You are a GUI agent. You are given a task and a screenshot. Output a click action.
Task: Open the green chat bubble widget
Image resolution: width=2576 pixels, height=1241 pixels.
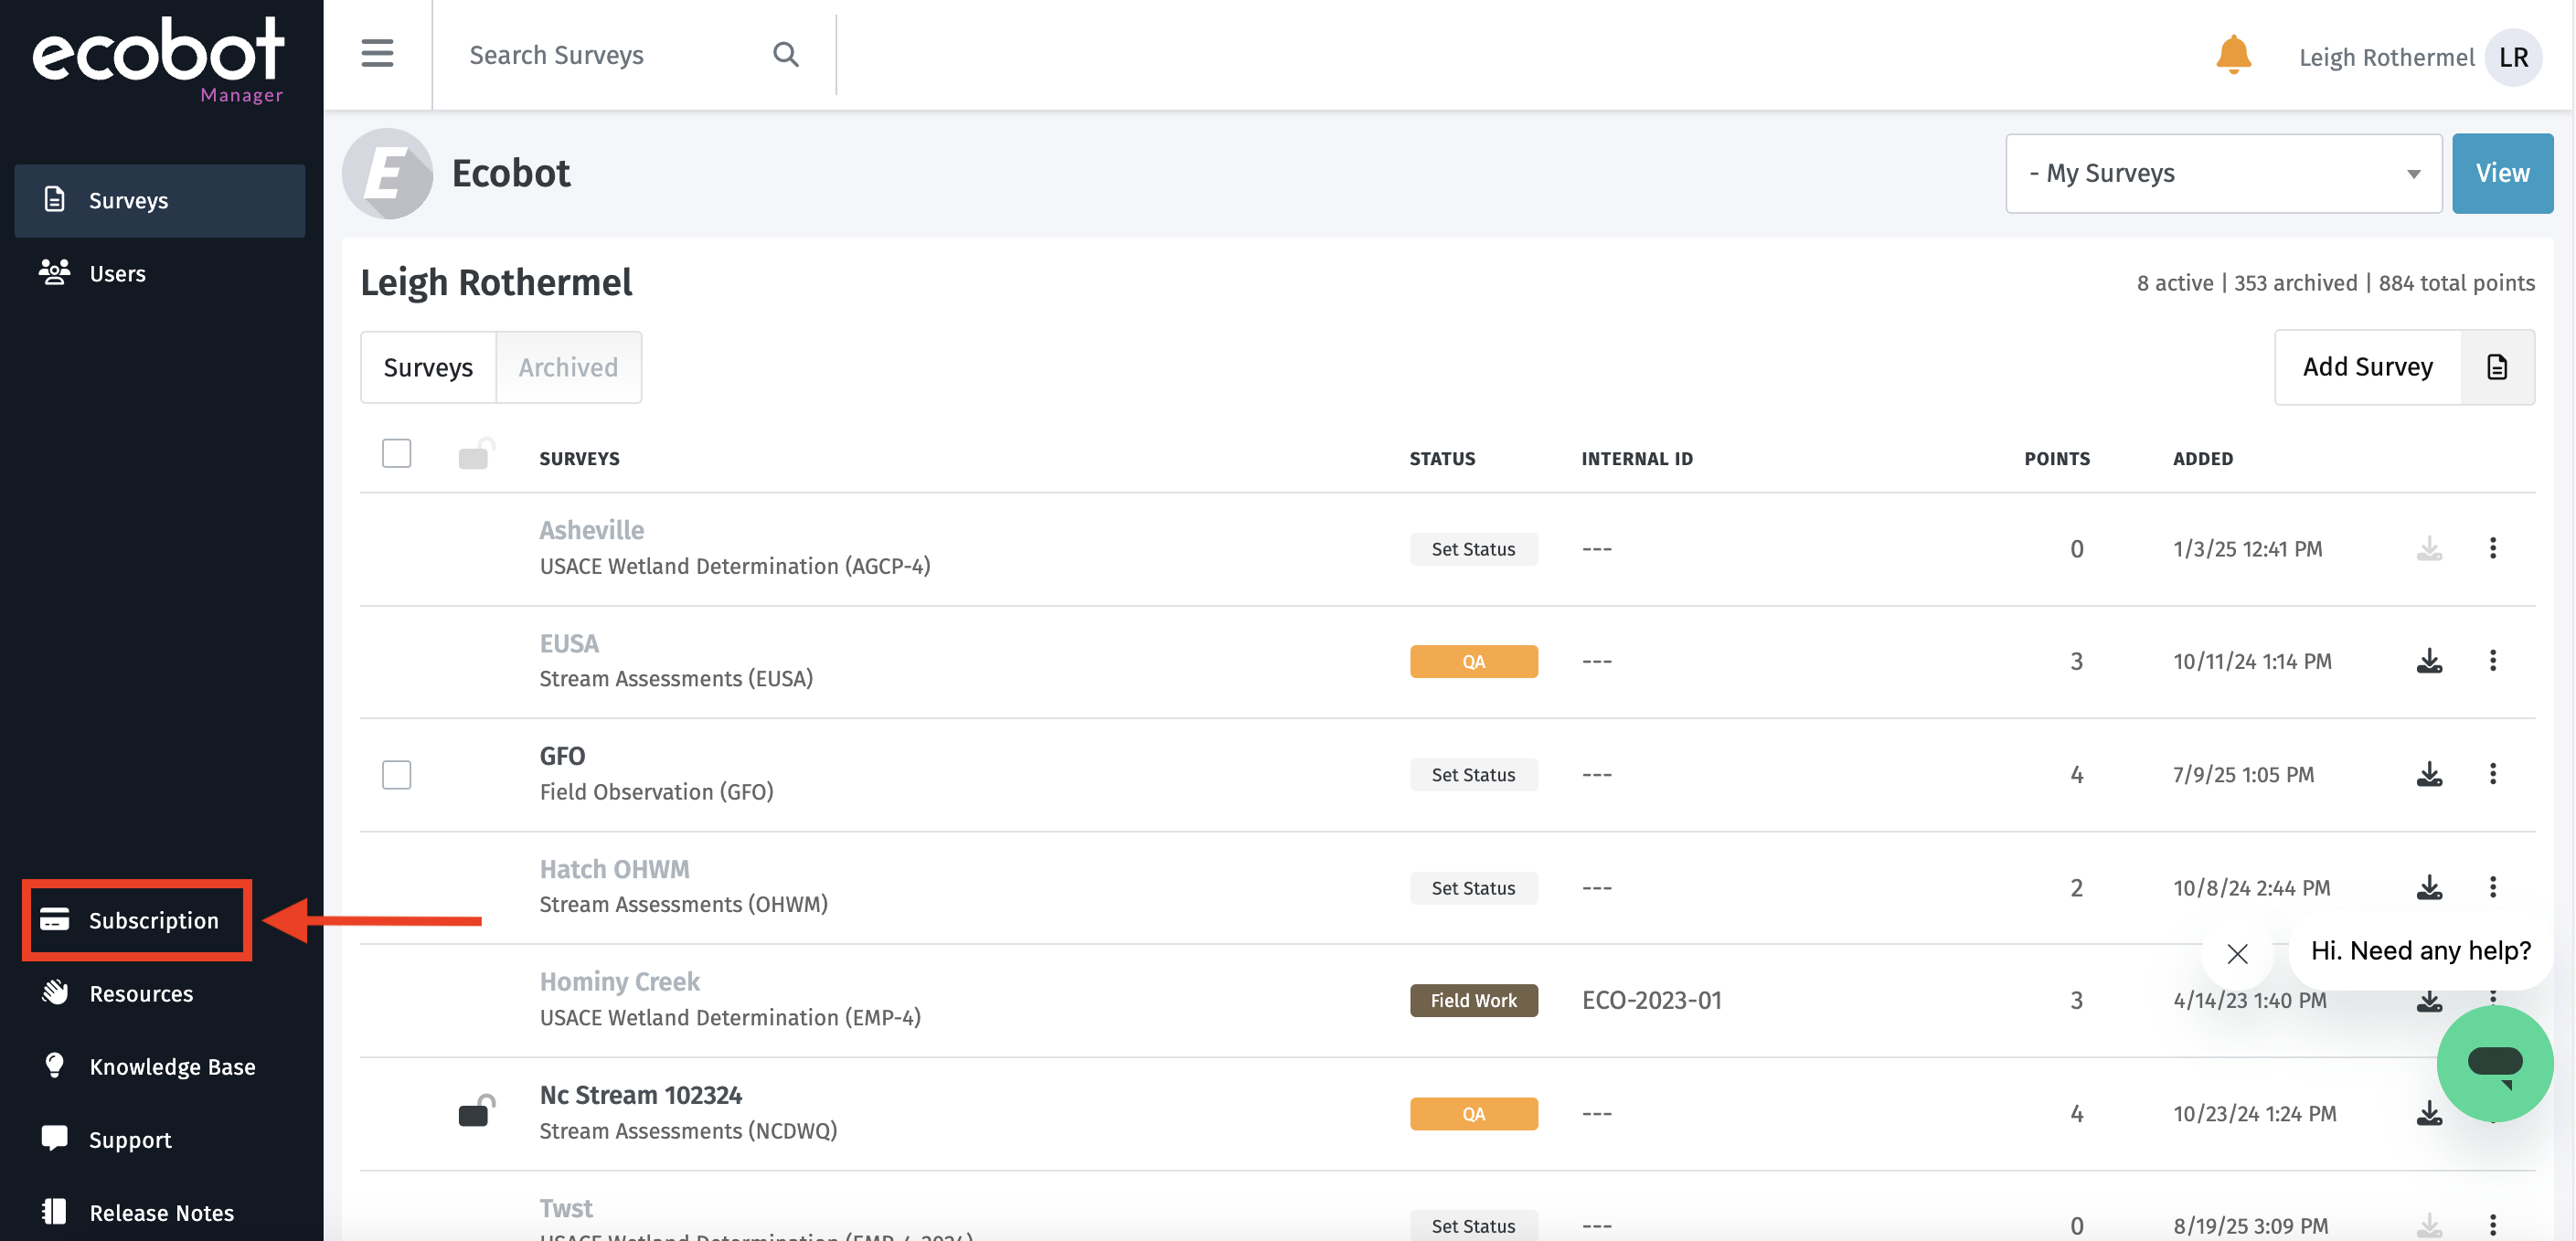point(2493,1063)
